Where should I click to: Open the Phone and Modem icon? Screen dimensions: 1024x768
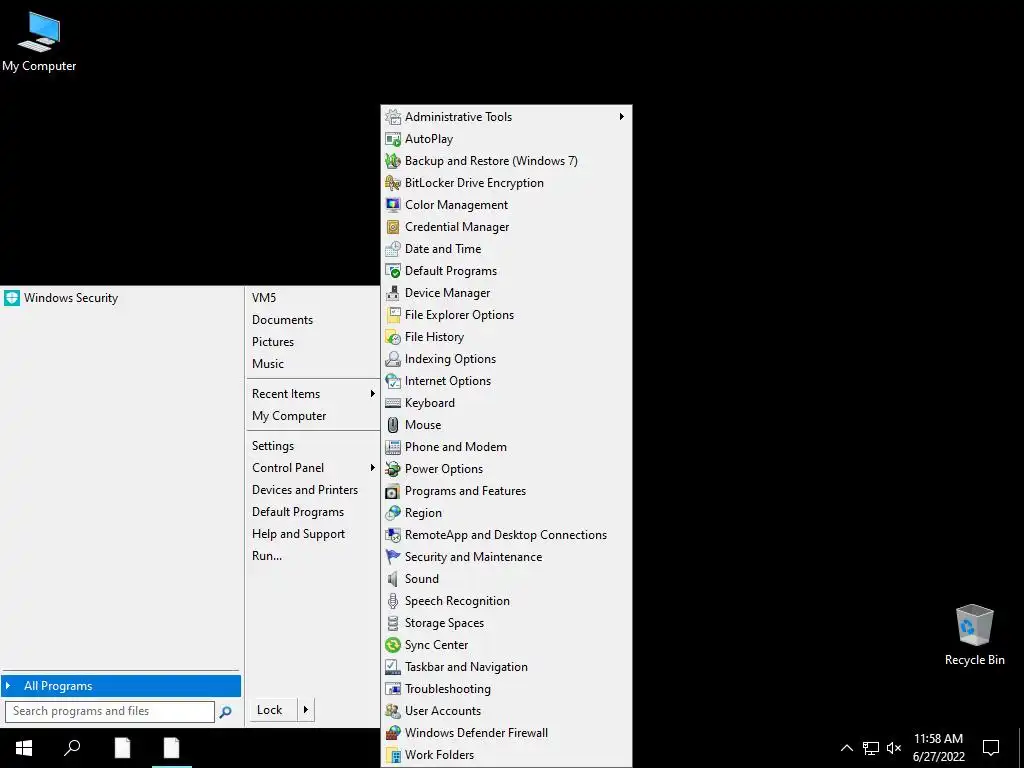tap(392, 447)
